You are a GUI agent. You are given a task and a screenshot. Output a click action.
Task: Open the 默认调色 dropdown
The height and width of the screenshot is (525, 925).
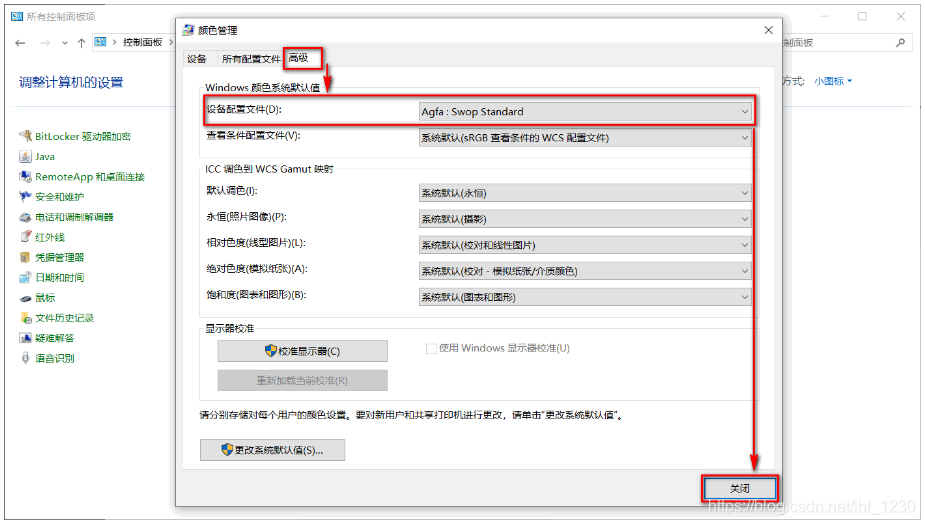pyautogui.click(x=585, y=193)
